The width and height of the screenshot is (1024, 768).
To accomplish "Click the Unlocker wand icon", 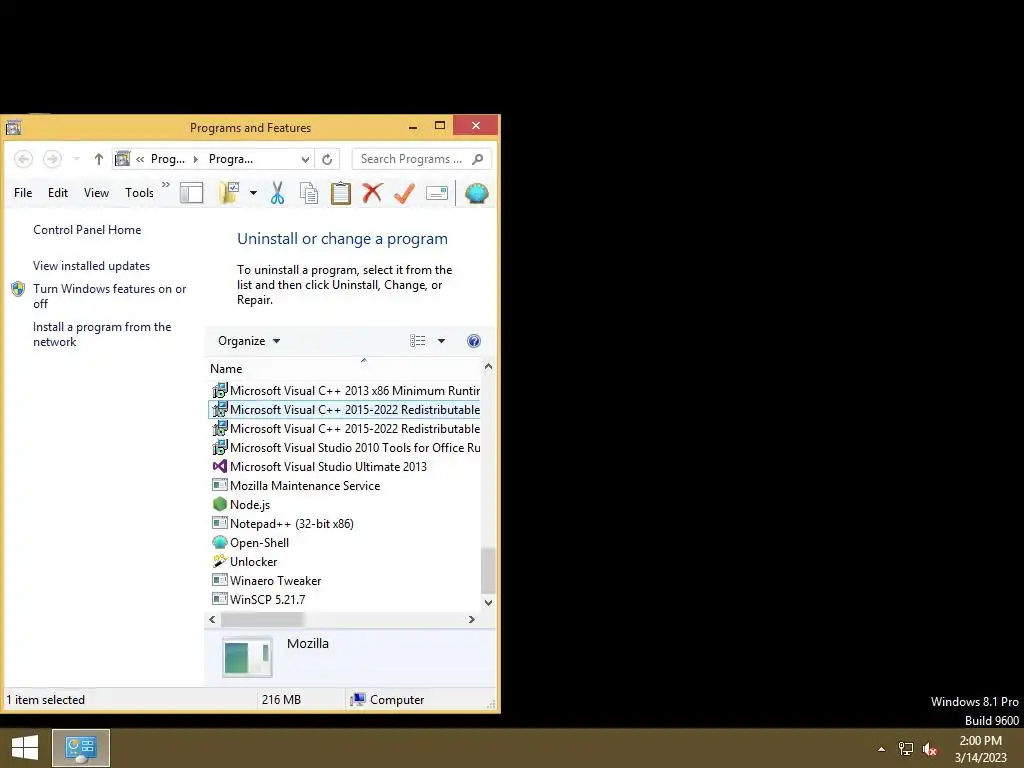I will point(220,561).
